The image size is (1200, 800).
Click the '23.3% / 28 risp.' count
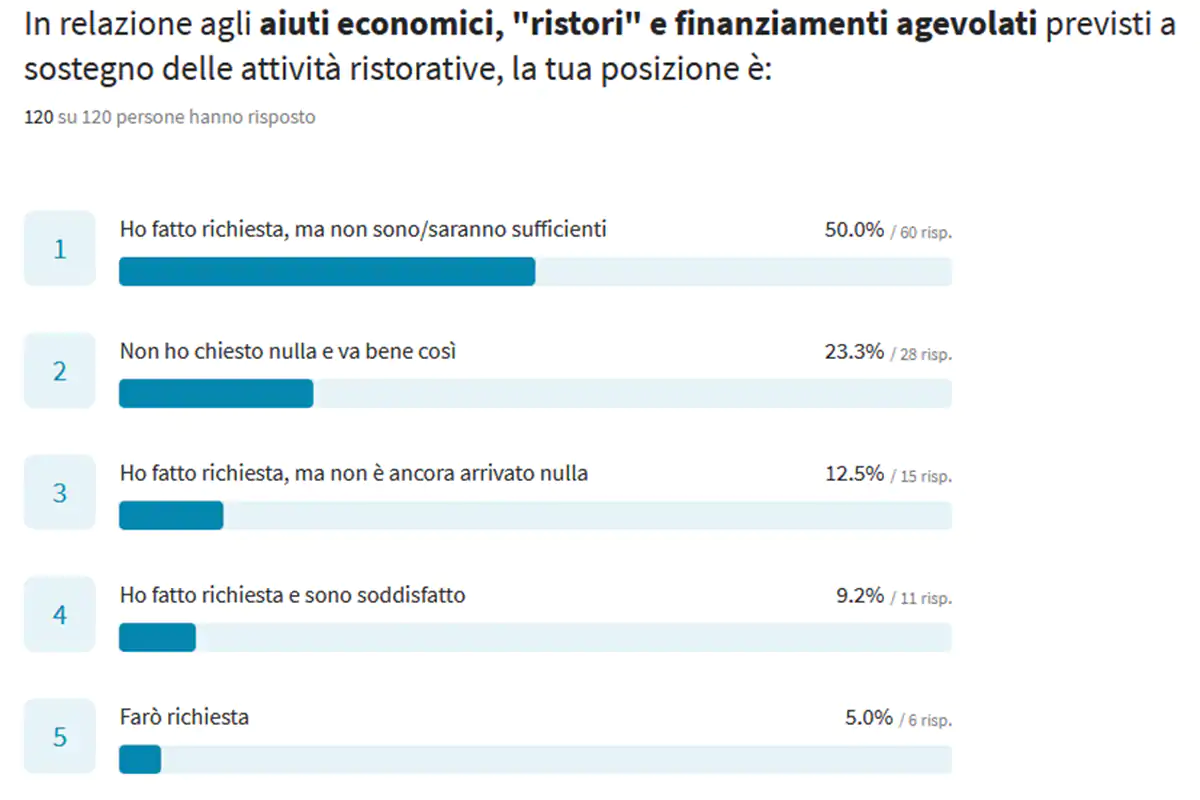coord(888,352)
